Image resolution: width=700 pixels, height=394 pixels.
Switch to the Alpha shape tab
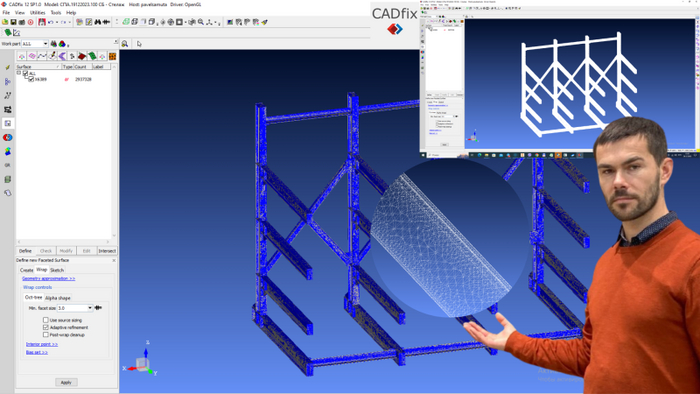click(58, 298)
